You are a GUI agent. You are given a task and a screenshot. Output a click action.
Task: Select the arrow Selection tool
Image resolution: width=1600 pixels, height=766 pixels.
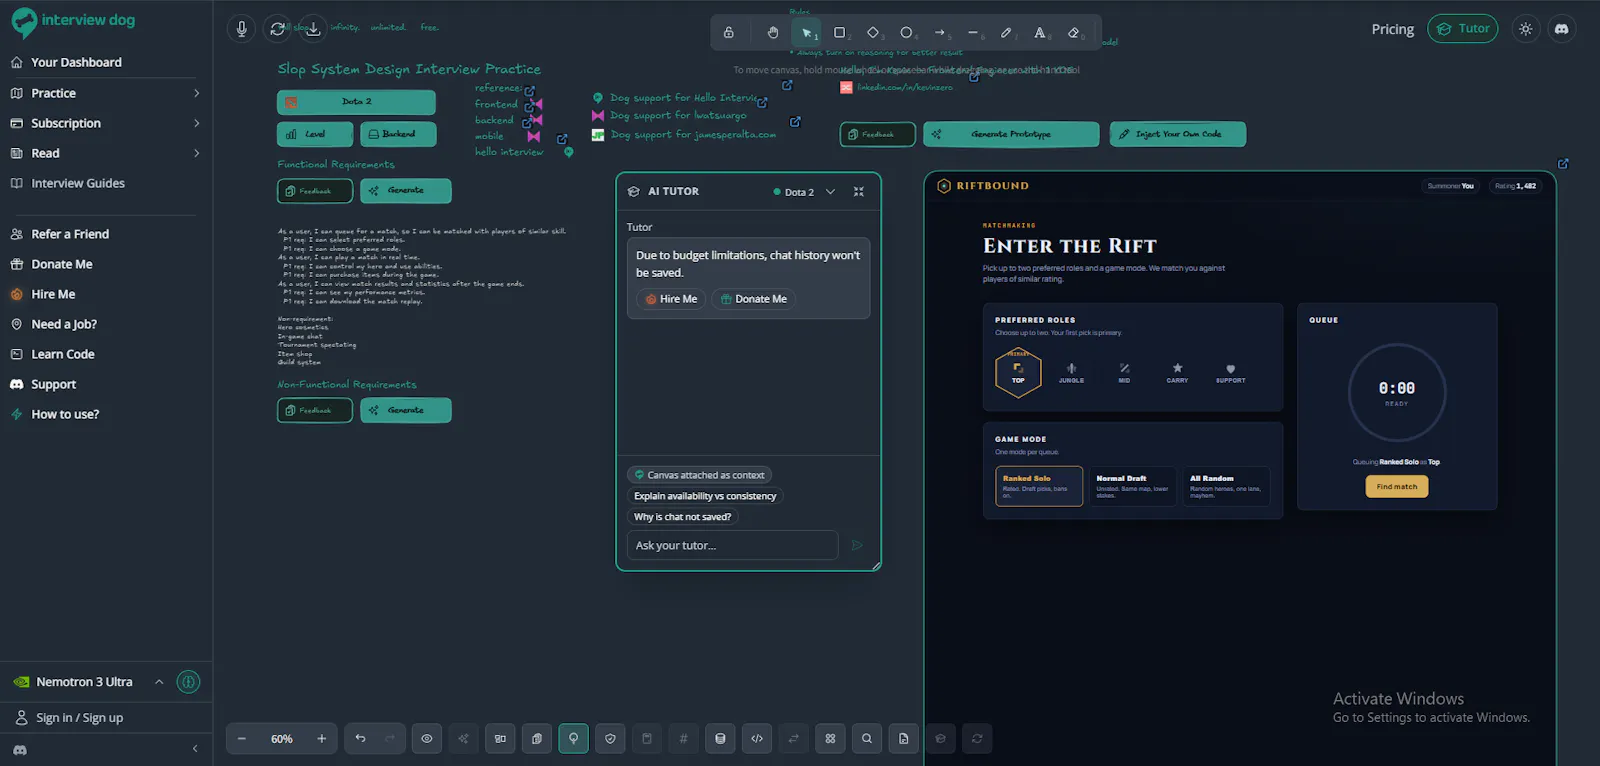click(x=806, y=33)
